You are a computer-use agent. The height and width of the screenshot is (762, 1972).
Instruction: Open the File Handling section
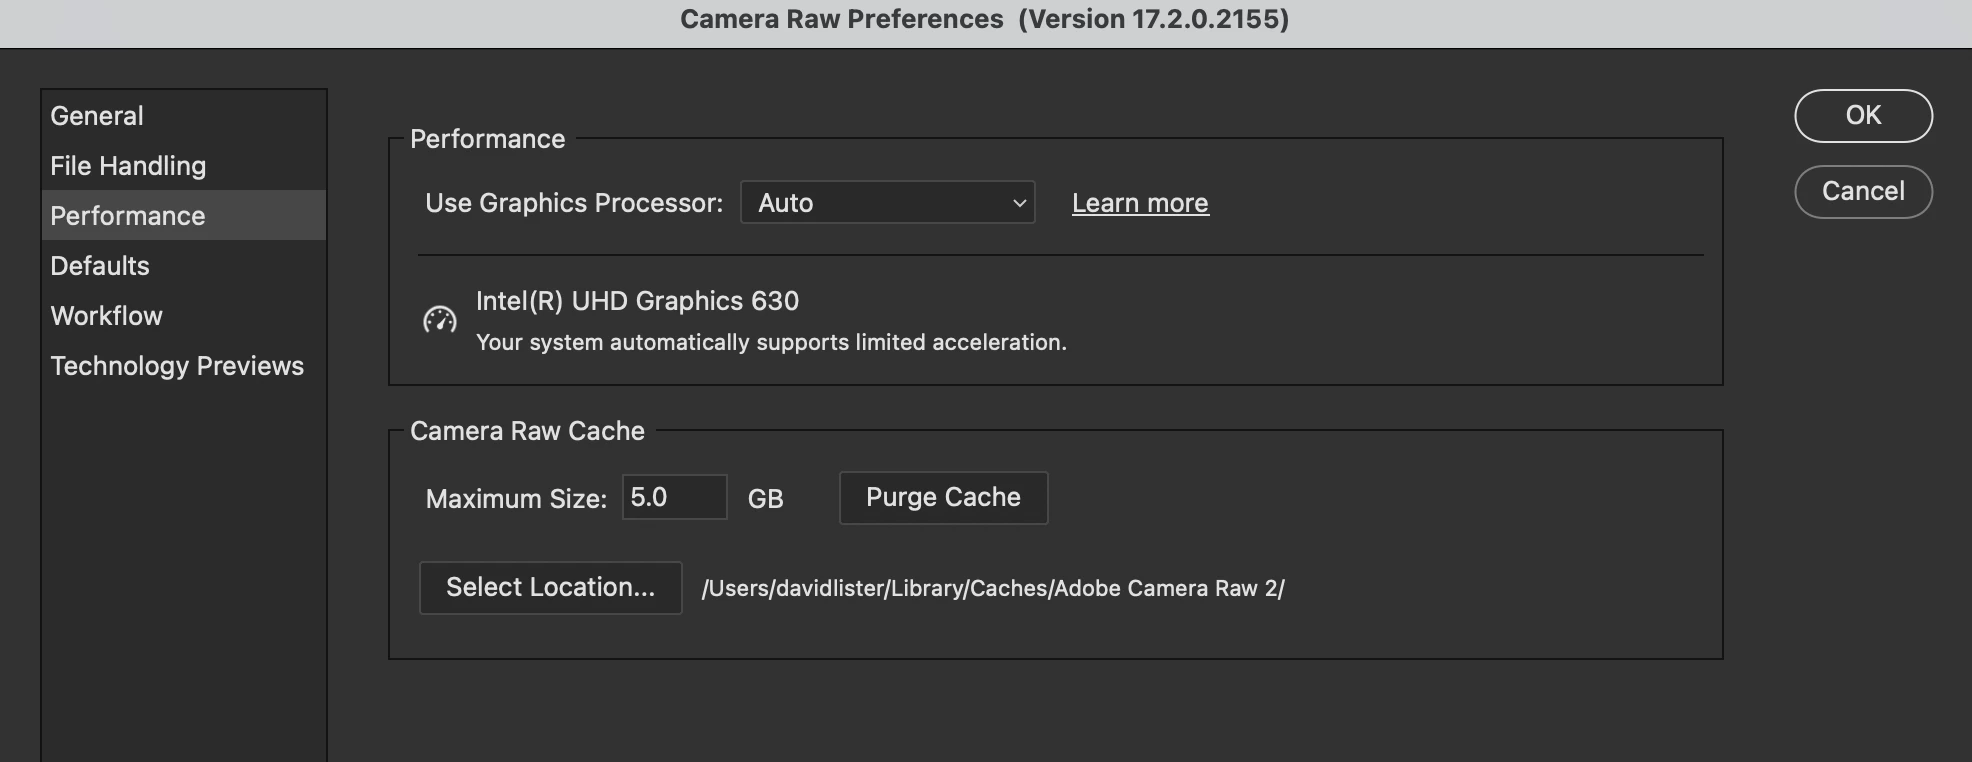point(128,166)
